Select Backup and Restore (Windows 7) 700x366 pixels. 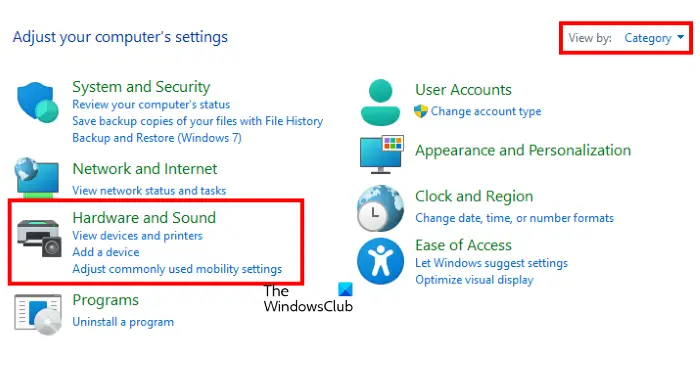(x=157, y=137)
